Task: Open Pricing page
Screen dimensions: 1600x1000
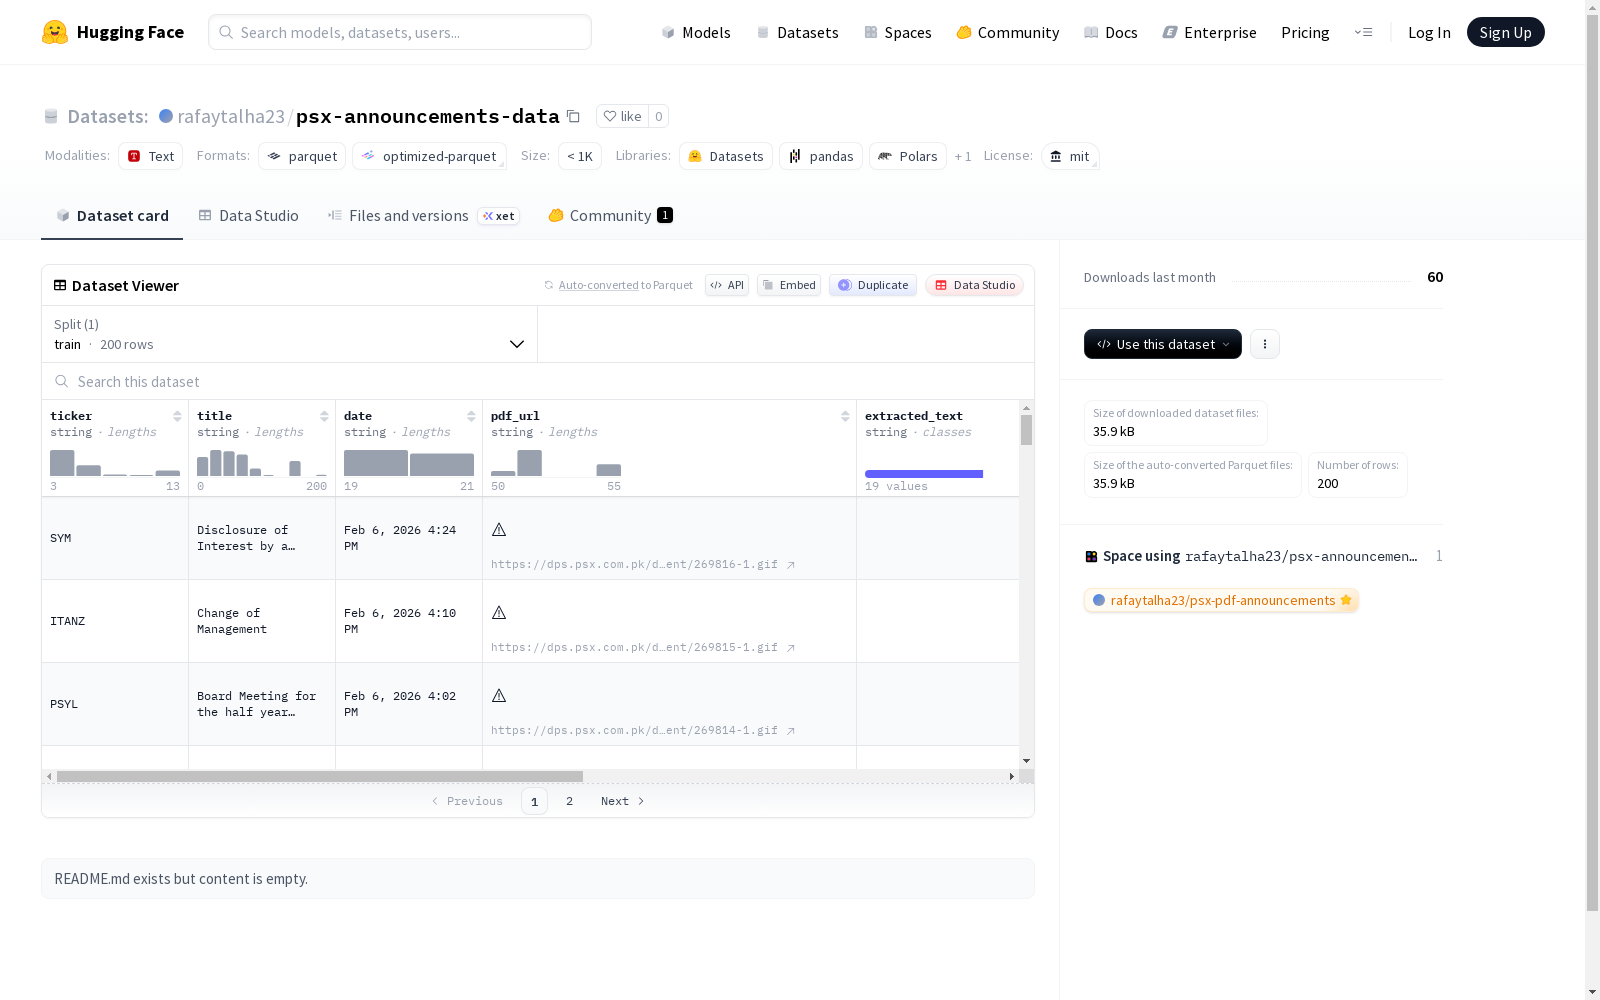Action: pos(1305,32)
